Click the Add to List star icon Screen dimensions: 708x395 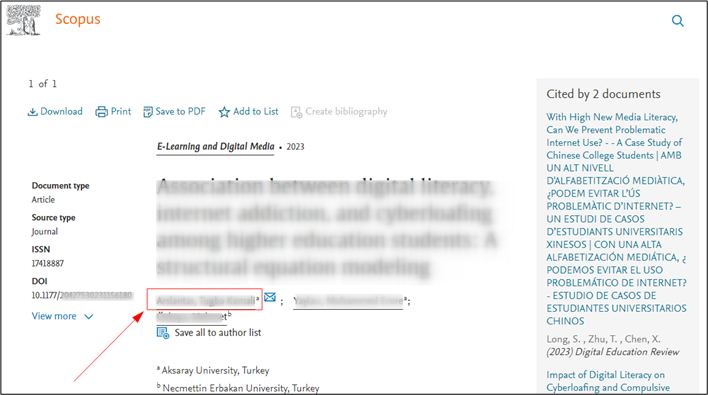coord(224,112)
